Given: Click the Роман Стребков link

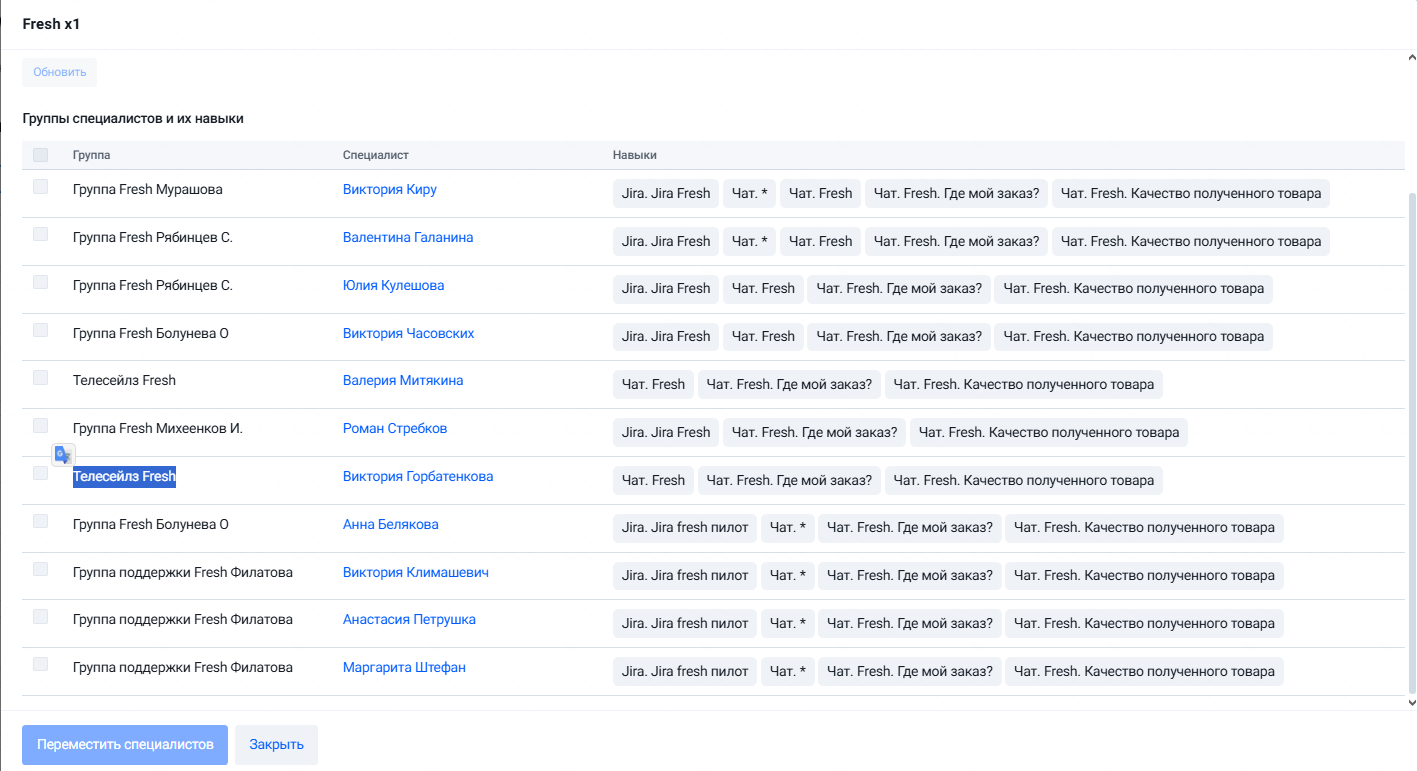Looking at the screenshot, I should tap(395, 428).
